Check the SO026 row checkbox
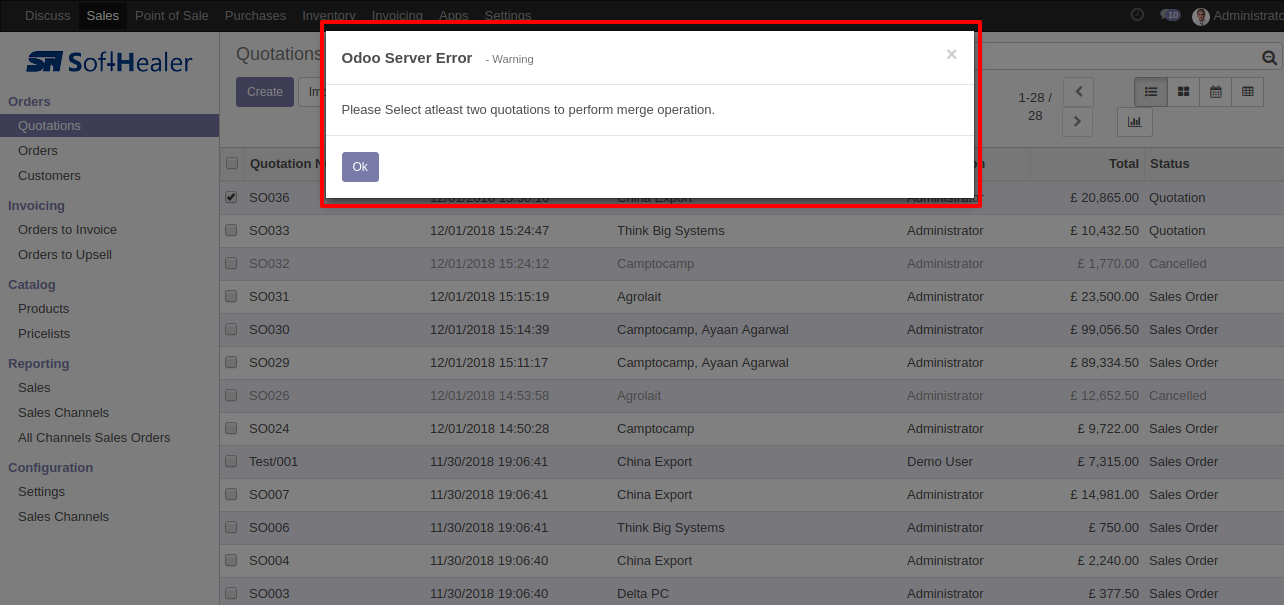This screenshot has height=605, width=1284. click(x=231, y=395)
